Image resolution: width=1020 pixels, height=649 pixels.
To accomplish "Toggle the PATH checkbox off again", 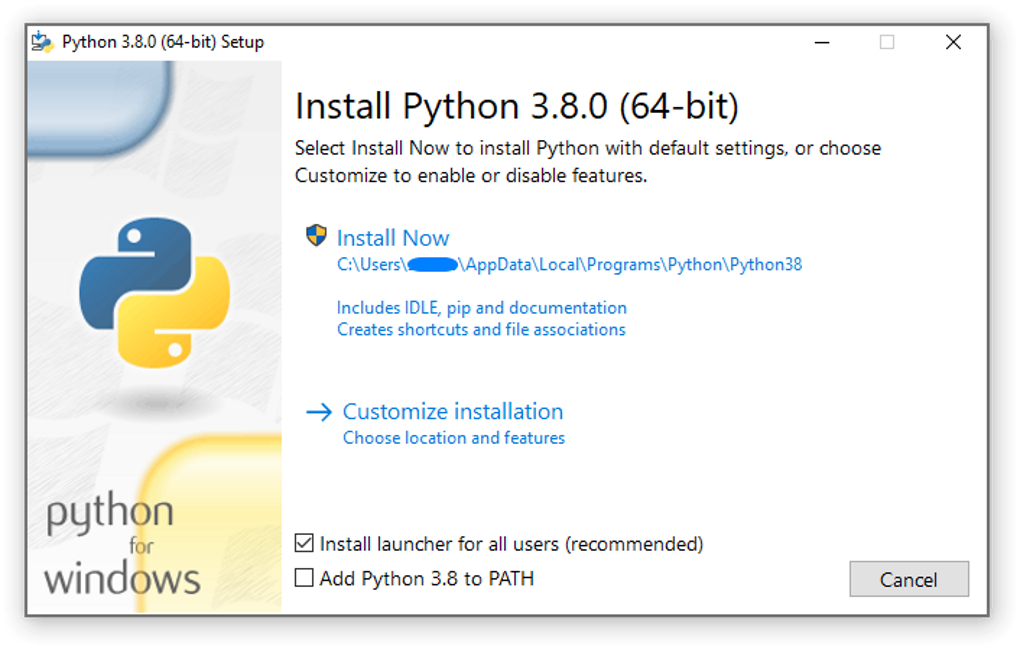I will point(304,578).
